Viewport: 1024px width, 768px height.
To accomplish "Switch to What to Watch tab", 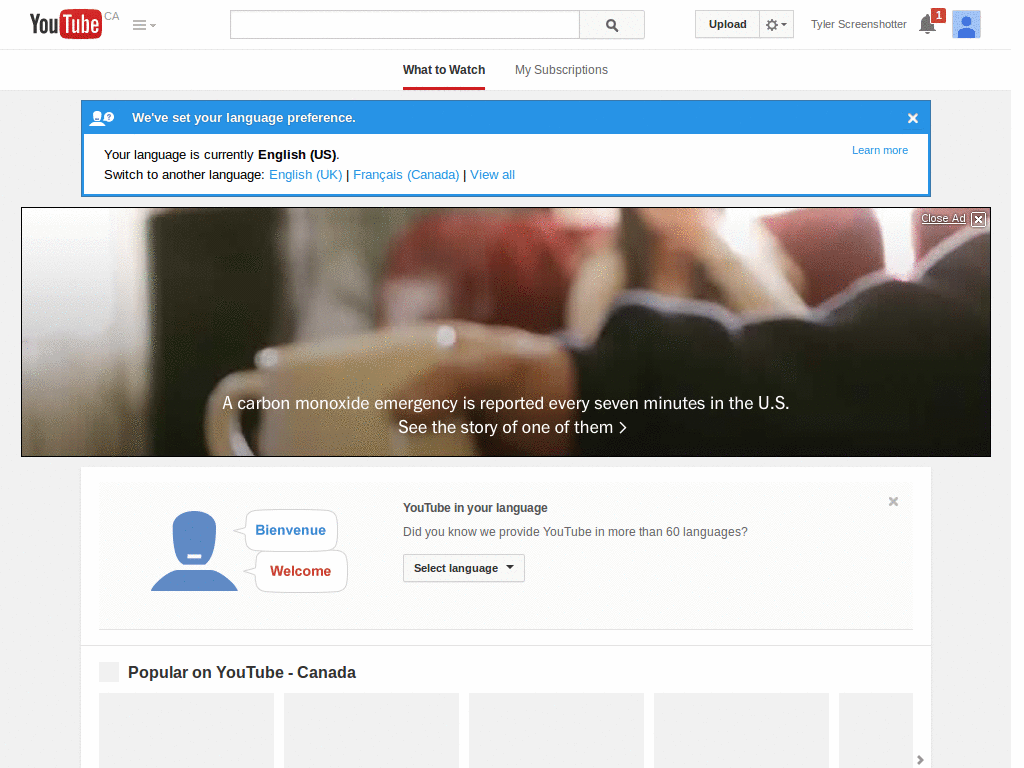I will click(443, 70).
